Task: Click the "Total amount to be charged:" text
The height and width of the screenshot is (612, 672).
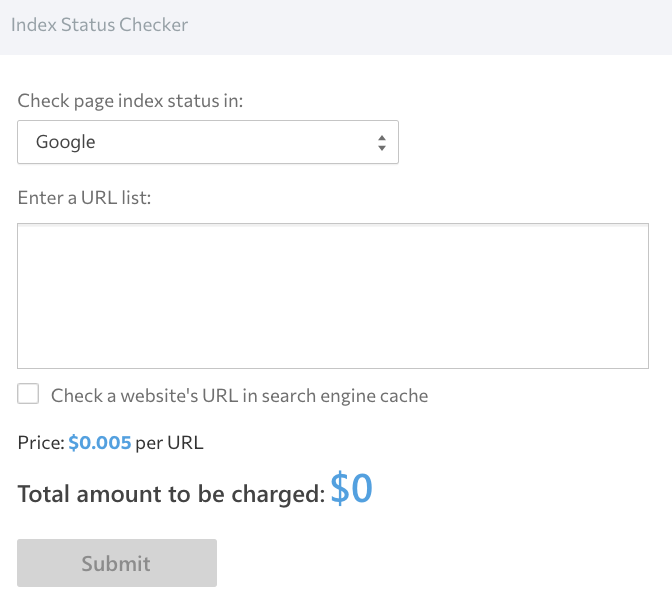Action: (x=171, y=494)
